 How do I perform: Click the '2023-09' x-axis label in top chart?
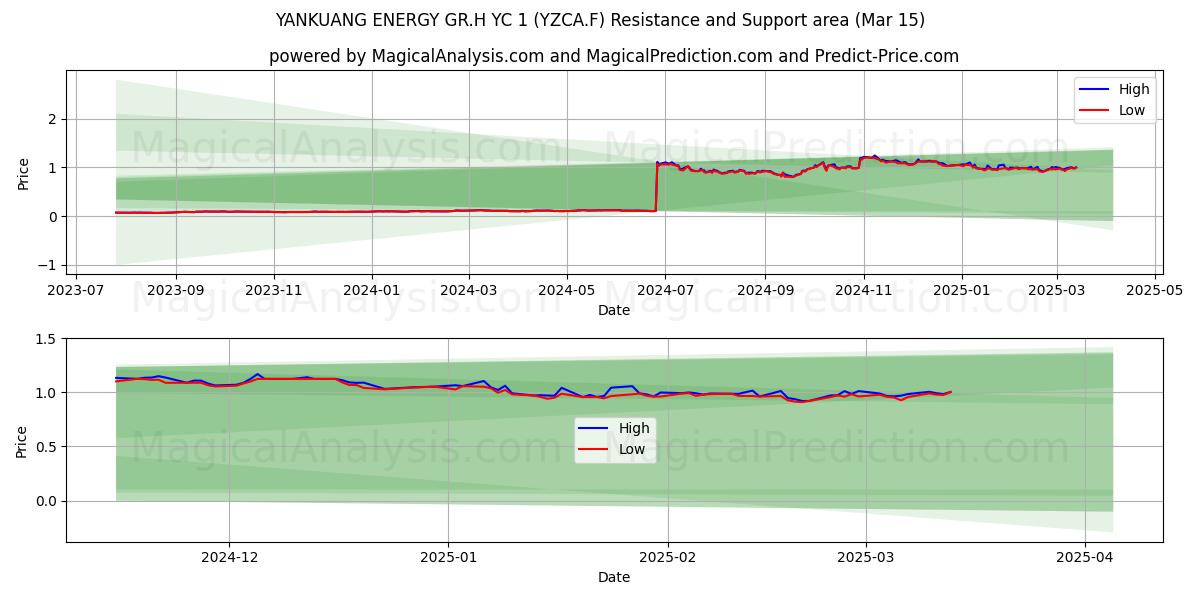(176, 291)
